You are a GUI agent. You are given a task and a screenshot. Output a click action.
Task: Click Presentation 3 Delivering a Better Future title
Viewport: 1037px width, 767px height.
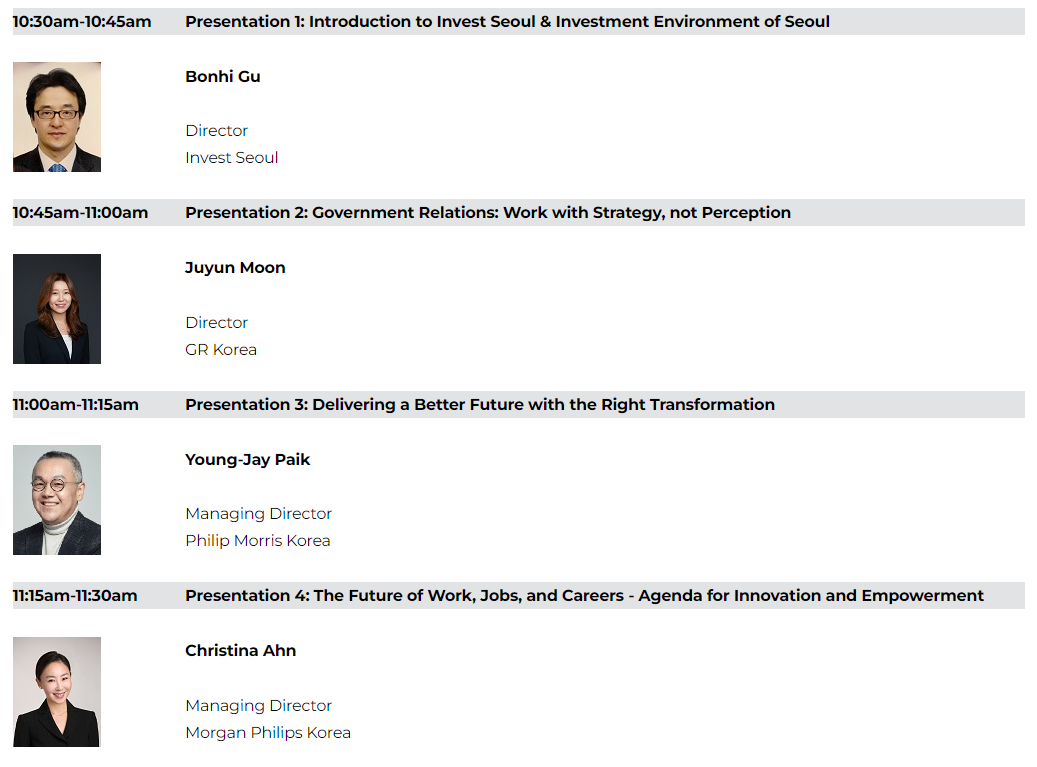pos(480,405)
